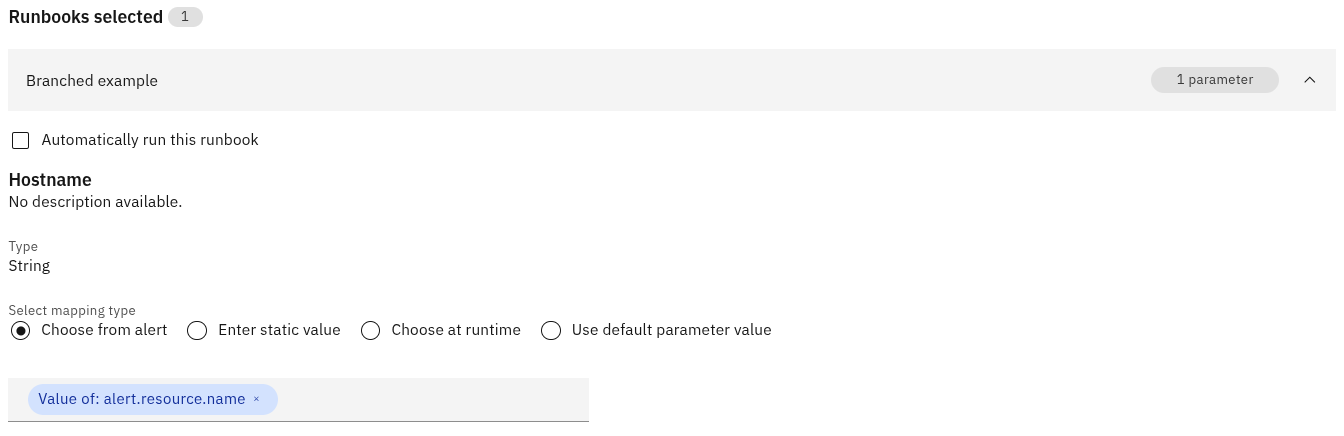Select the Use default parameter value option
Screen dimensions: 1344x436
(x=551, y=330)
